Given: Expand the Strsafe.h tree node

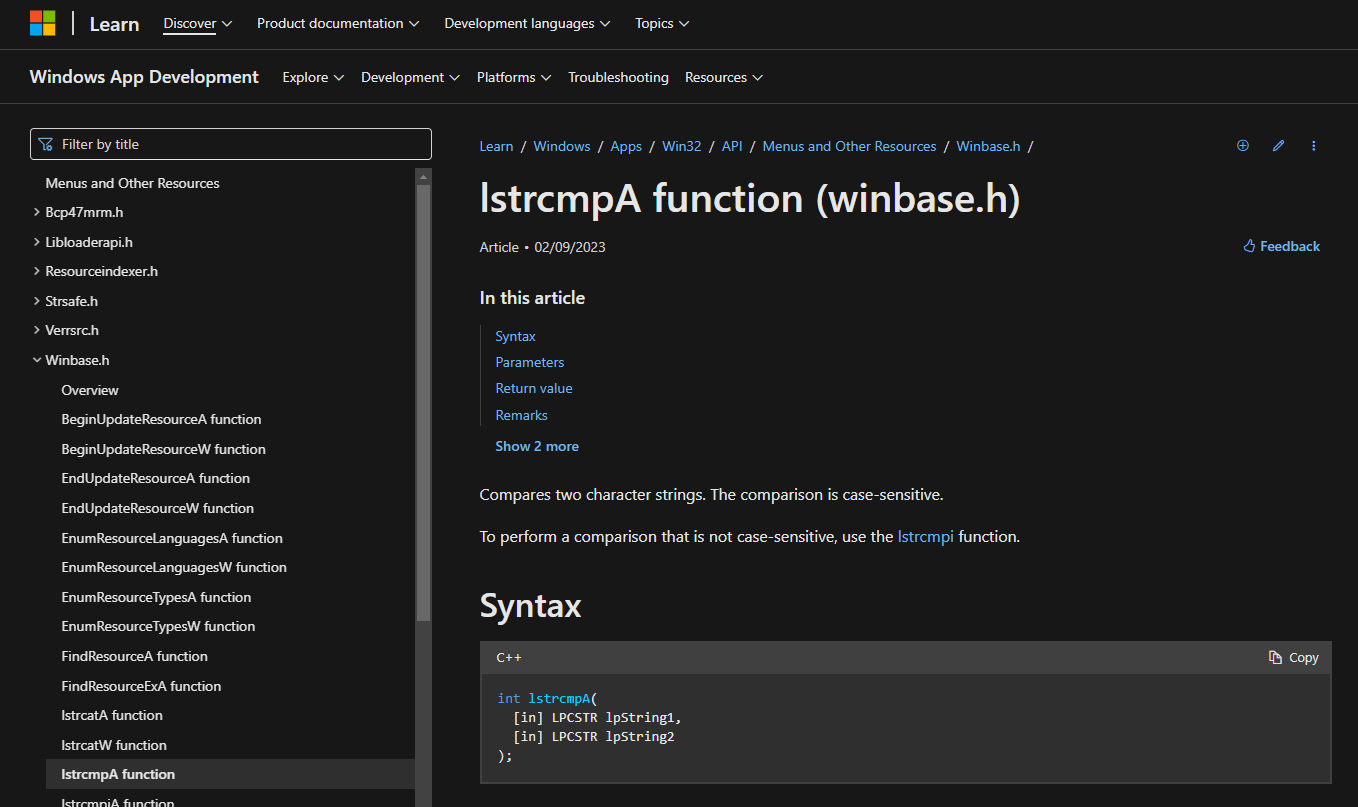Looking at the screenshot, I should pyautogui.click(x=37, y=301).
